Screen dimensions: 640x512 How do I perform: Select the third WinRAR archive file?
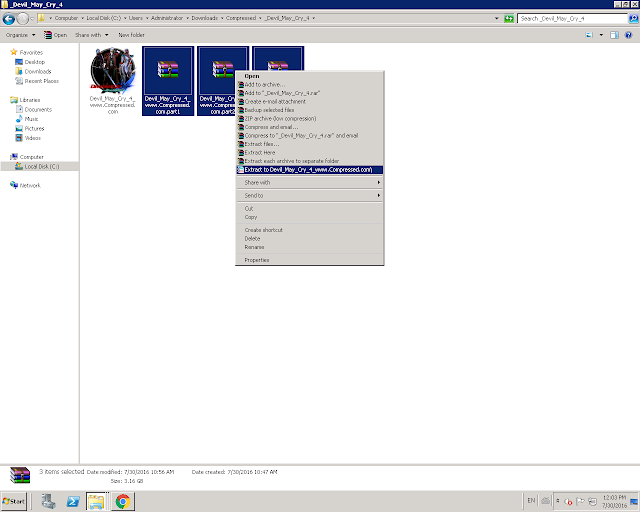pos(278,58)
